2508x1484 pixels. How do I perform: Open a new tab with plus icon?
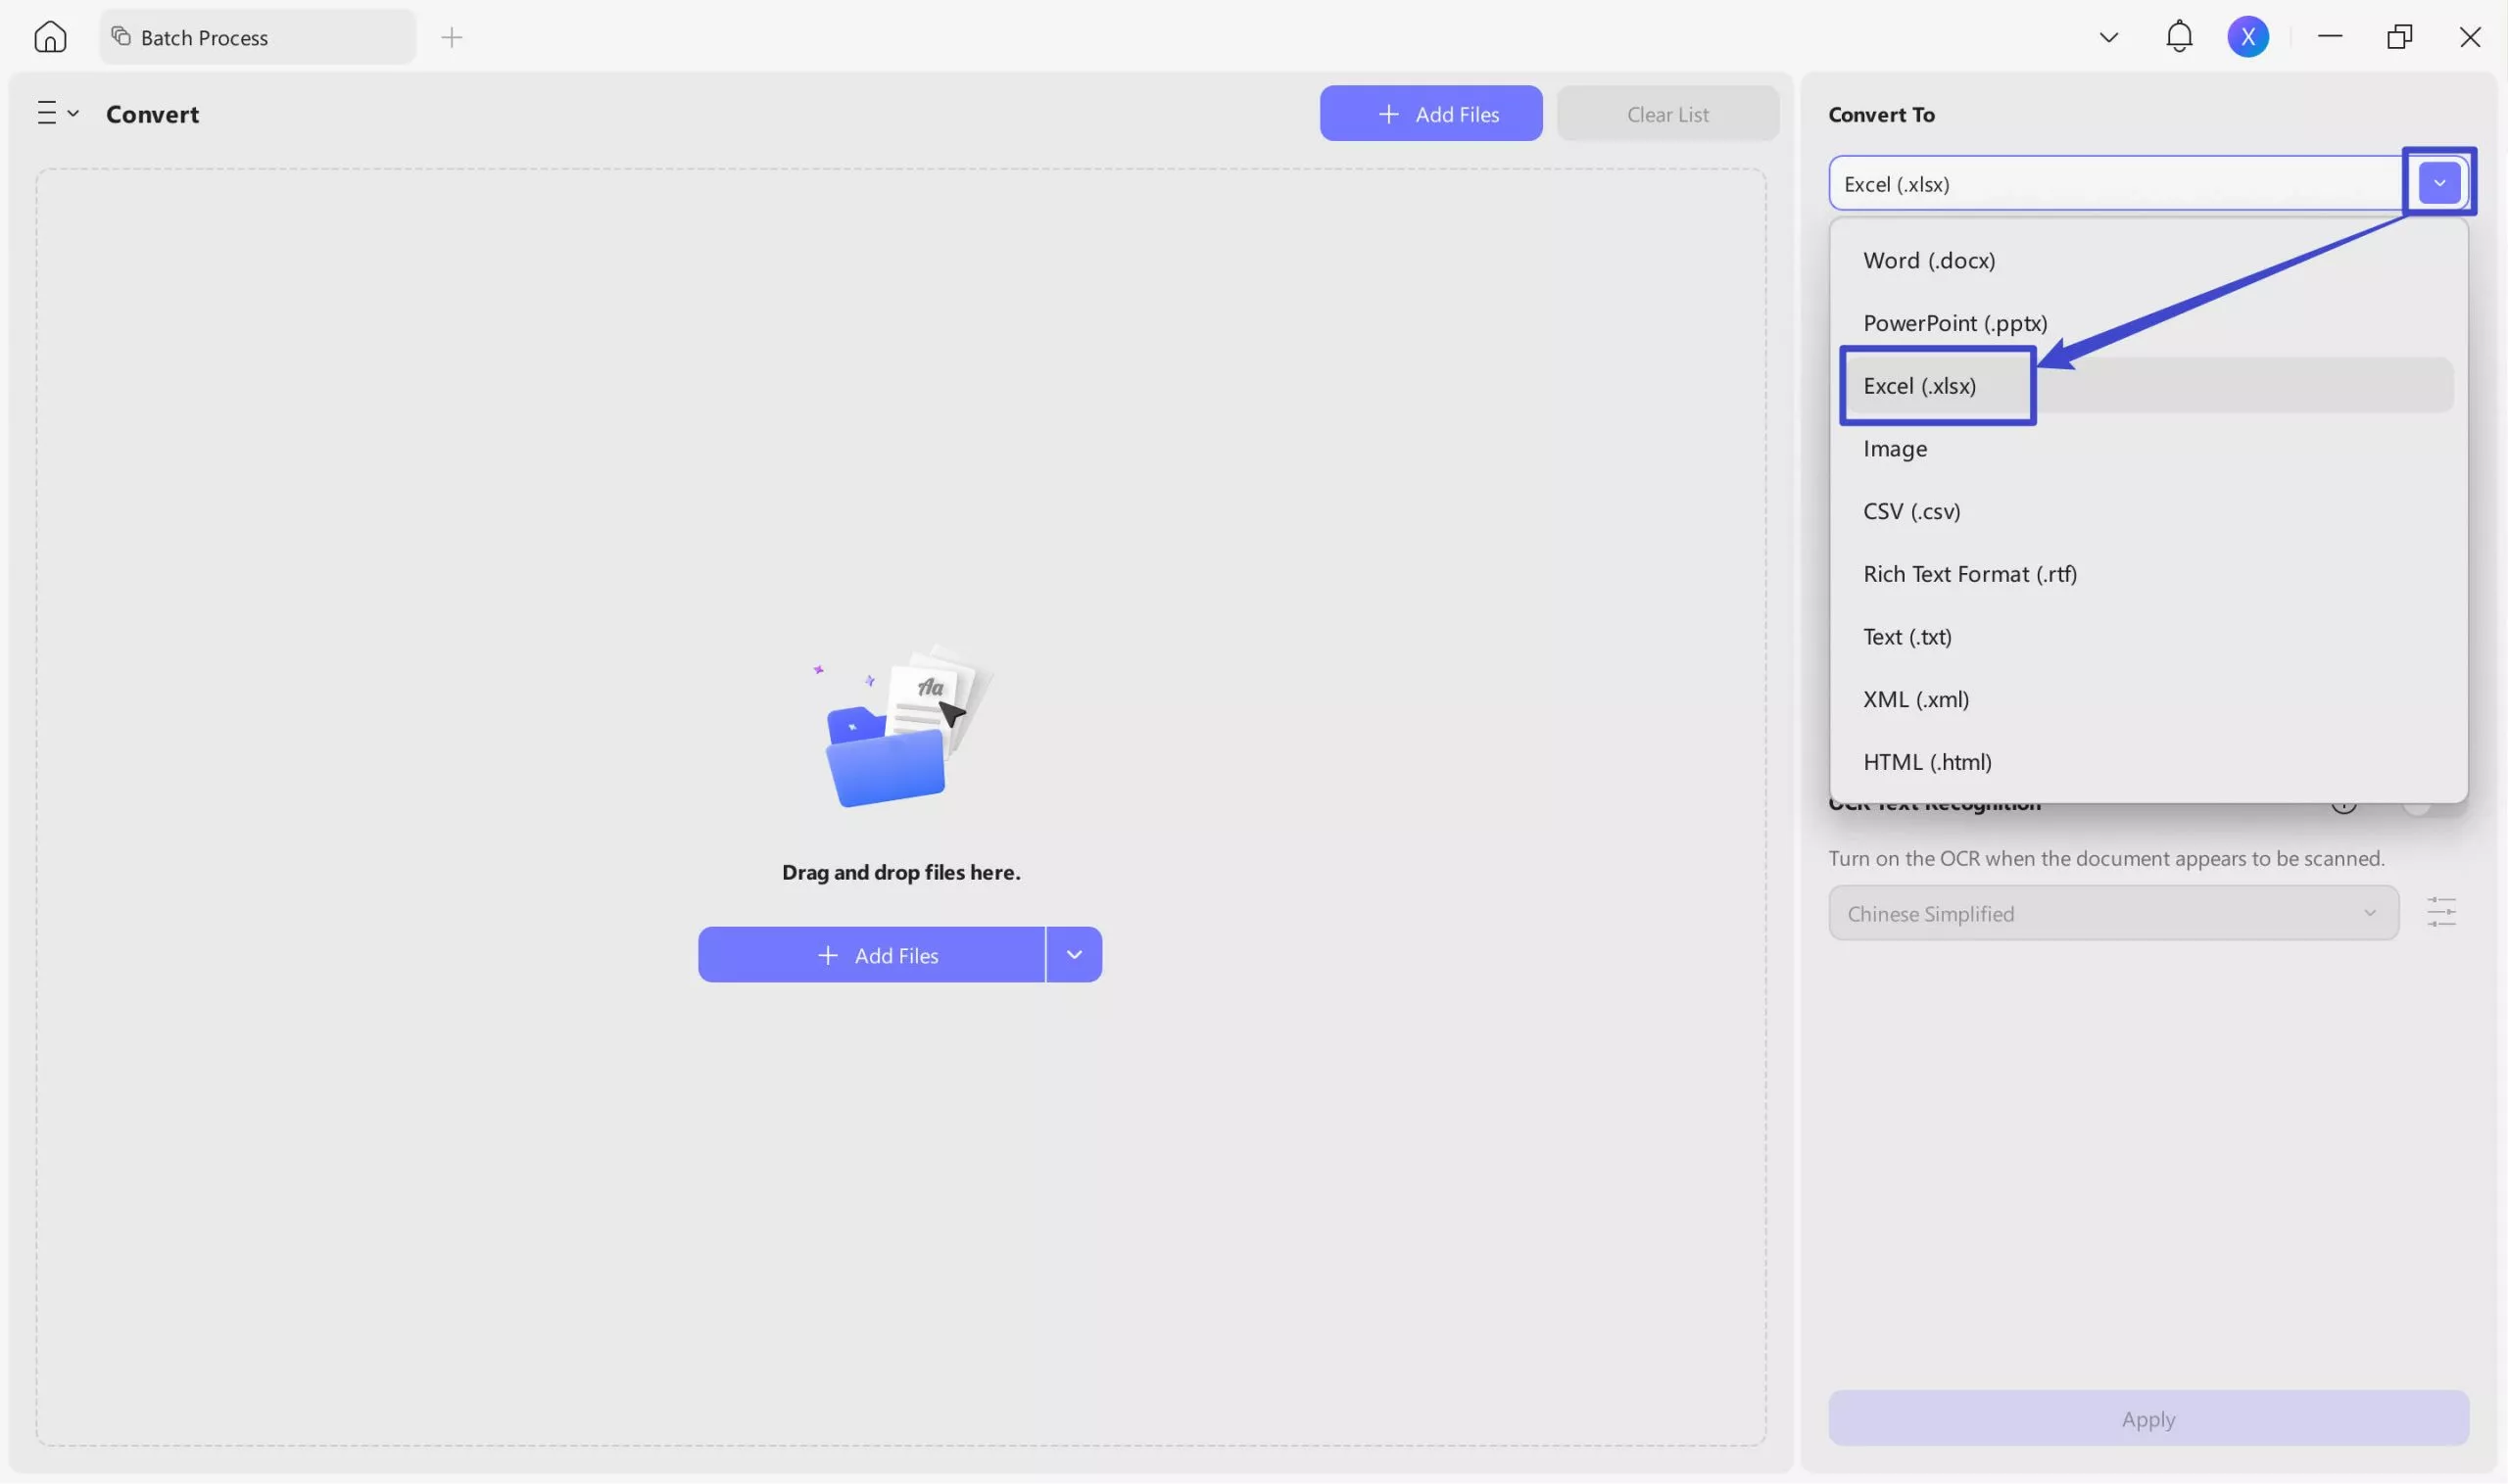click(452, 37)
